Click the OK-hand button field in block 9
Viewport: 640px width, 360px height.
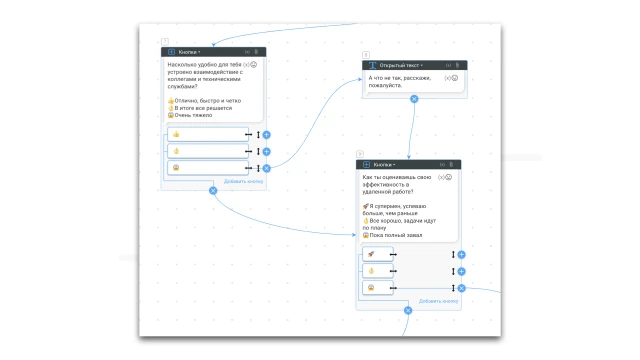(378, 271)
